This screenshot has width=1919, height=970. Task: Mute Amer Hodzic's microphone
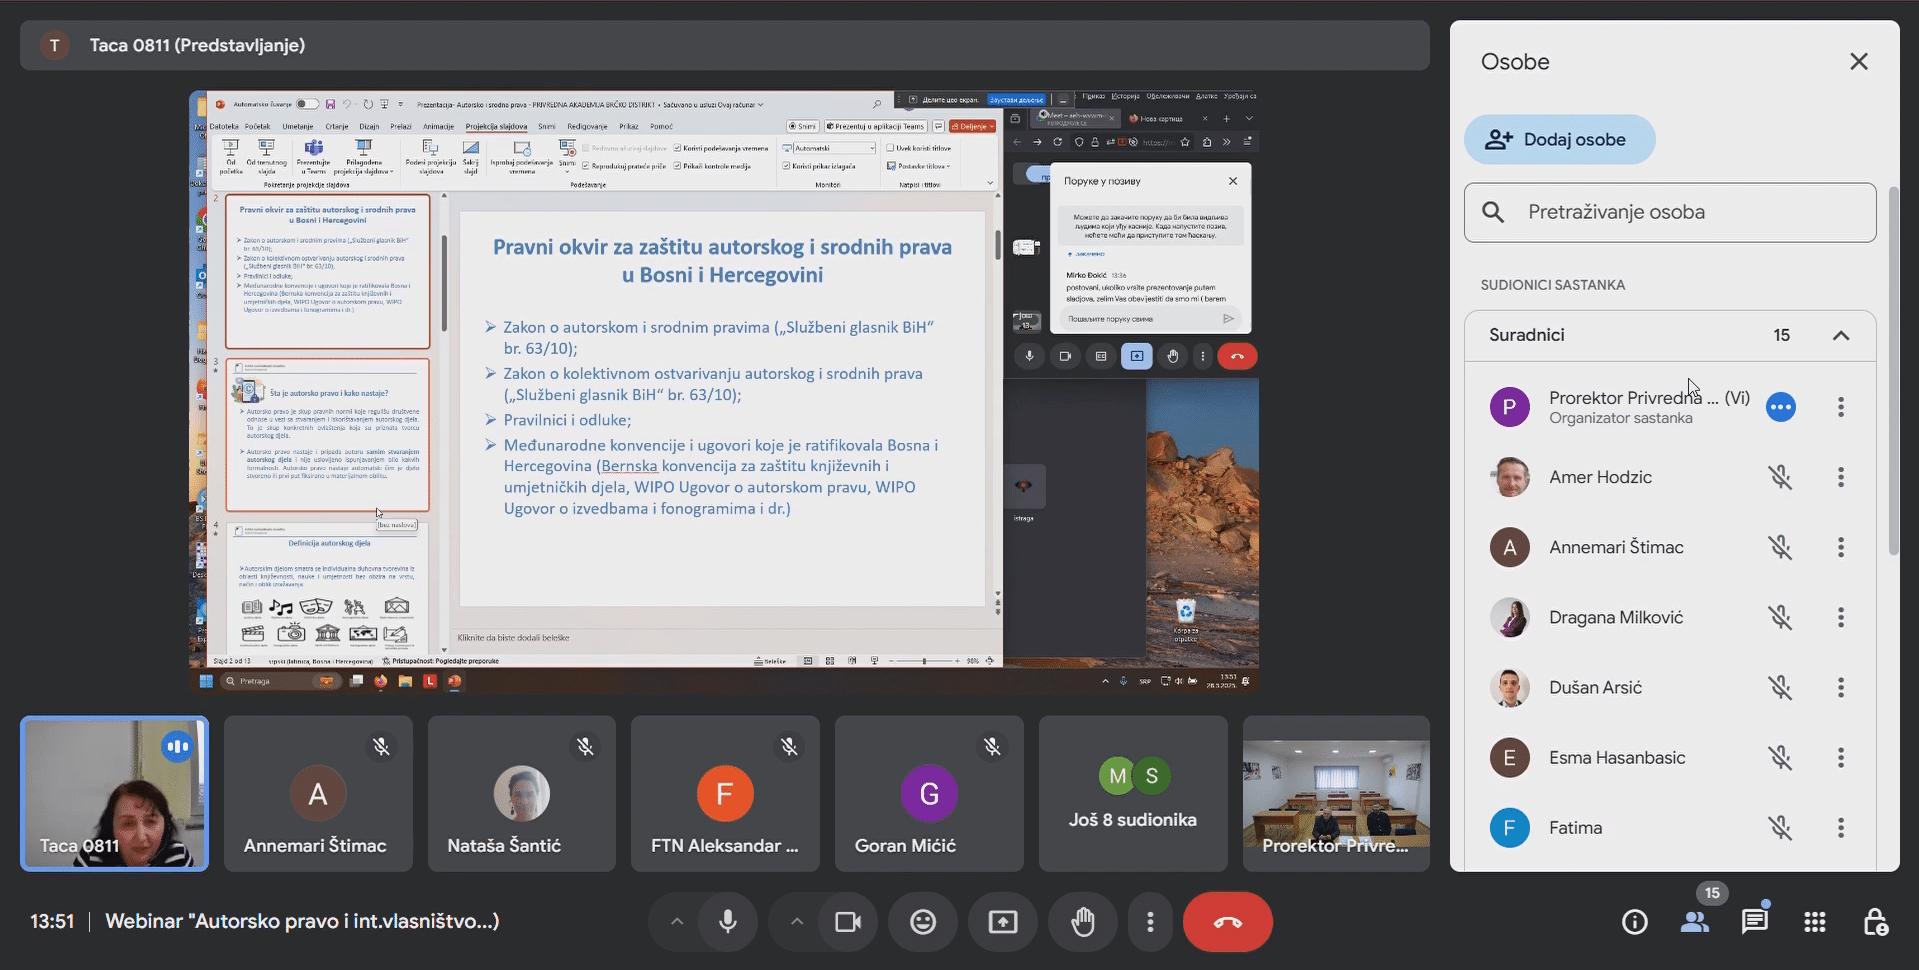(x=1780, y=477)
